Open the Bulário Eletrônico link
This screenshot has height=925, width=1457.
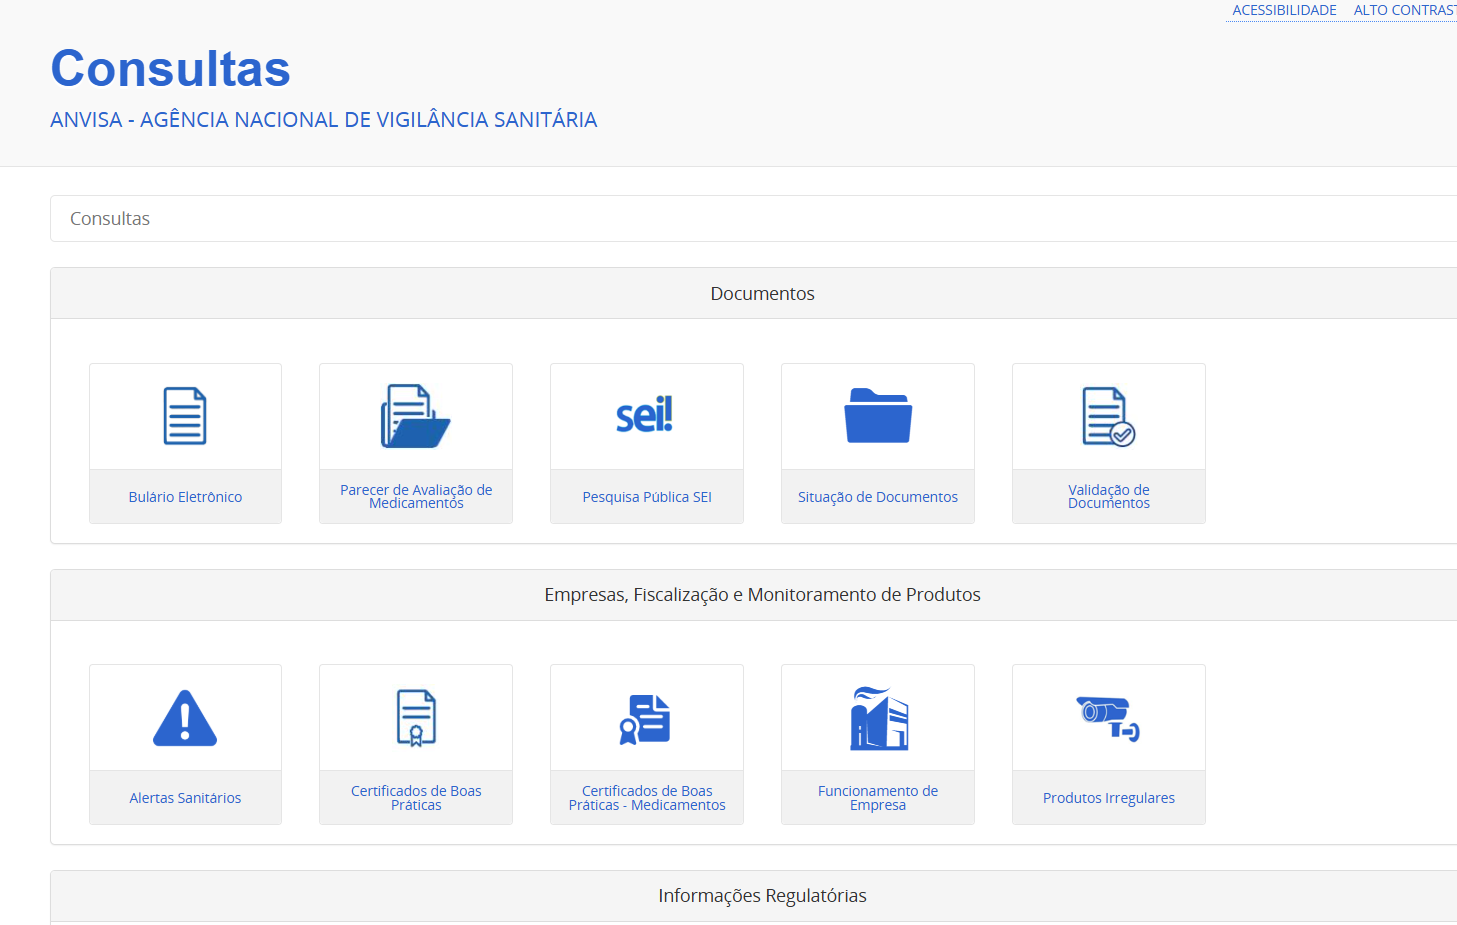coord(185,497)
